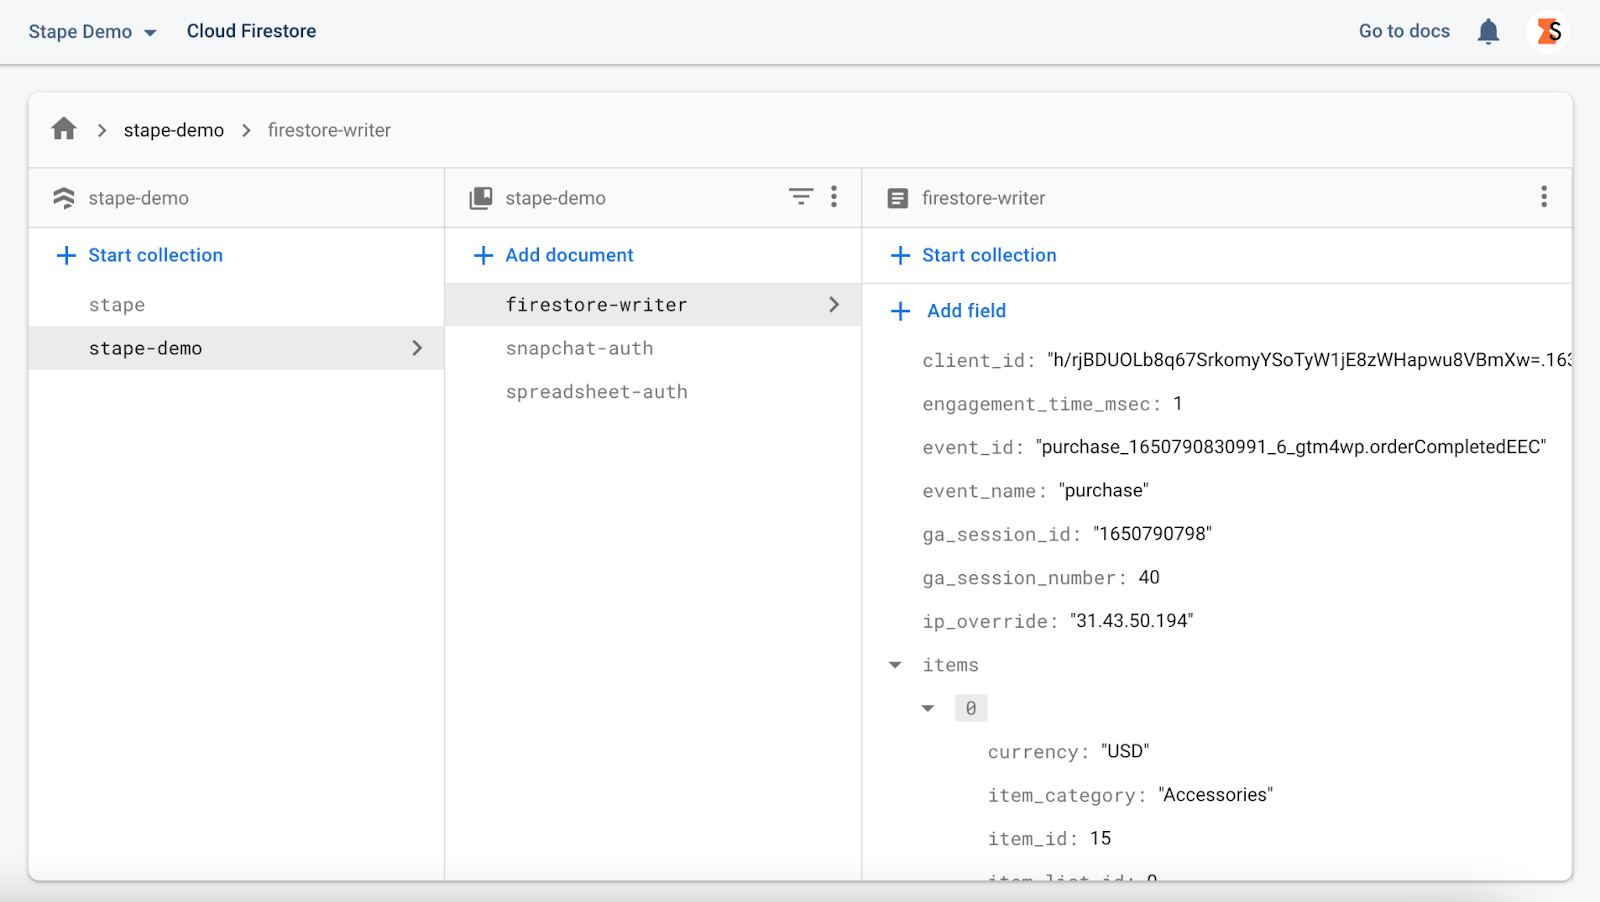This screenshot has height=902, width=1600.
Task: Click stape-demo in the breadcrumb path
Action: coord(174,130)
